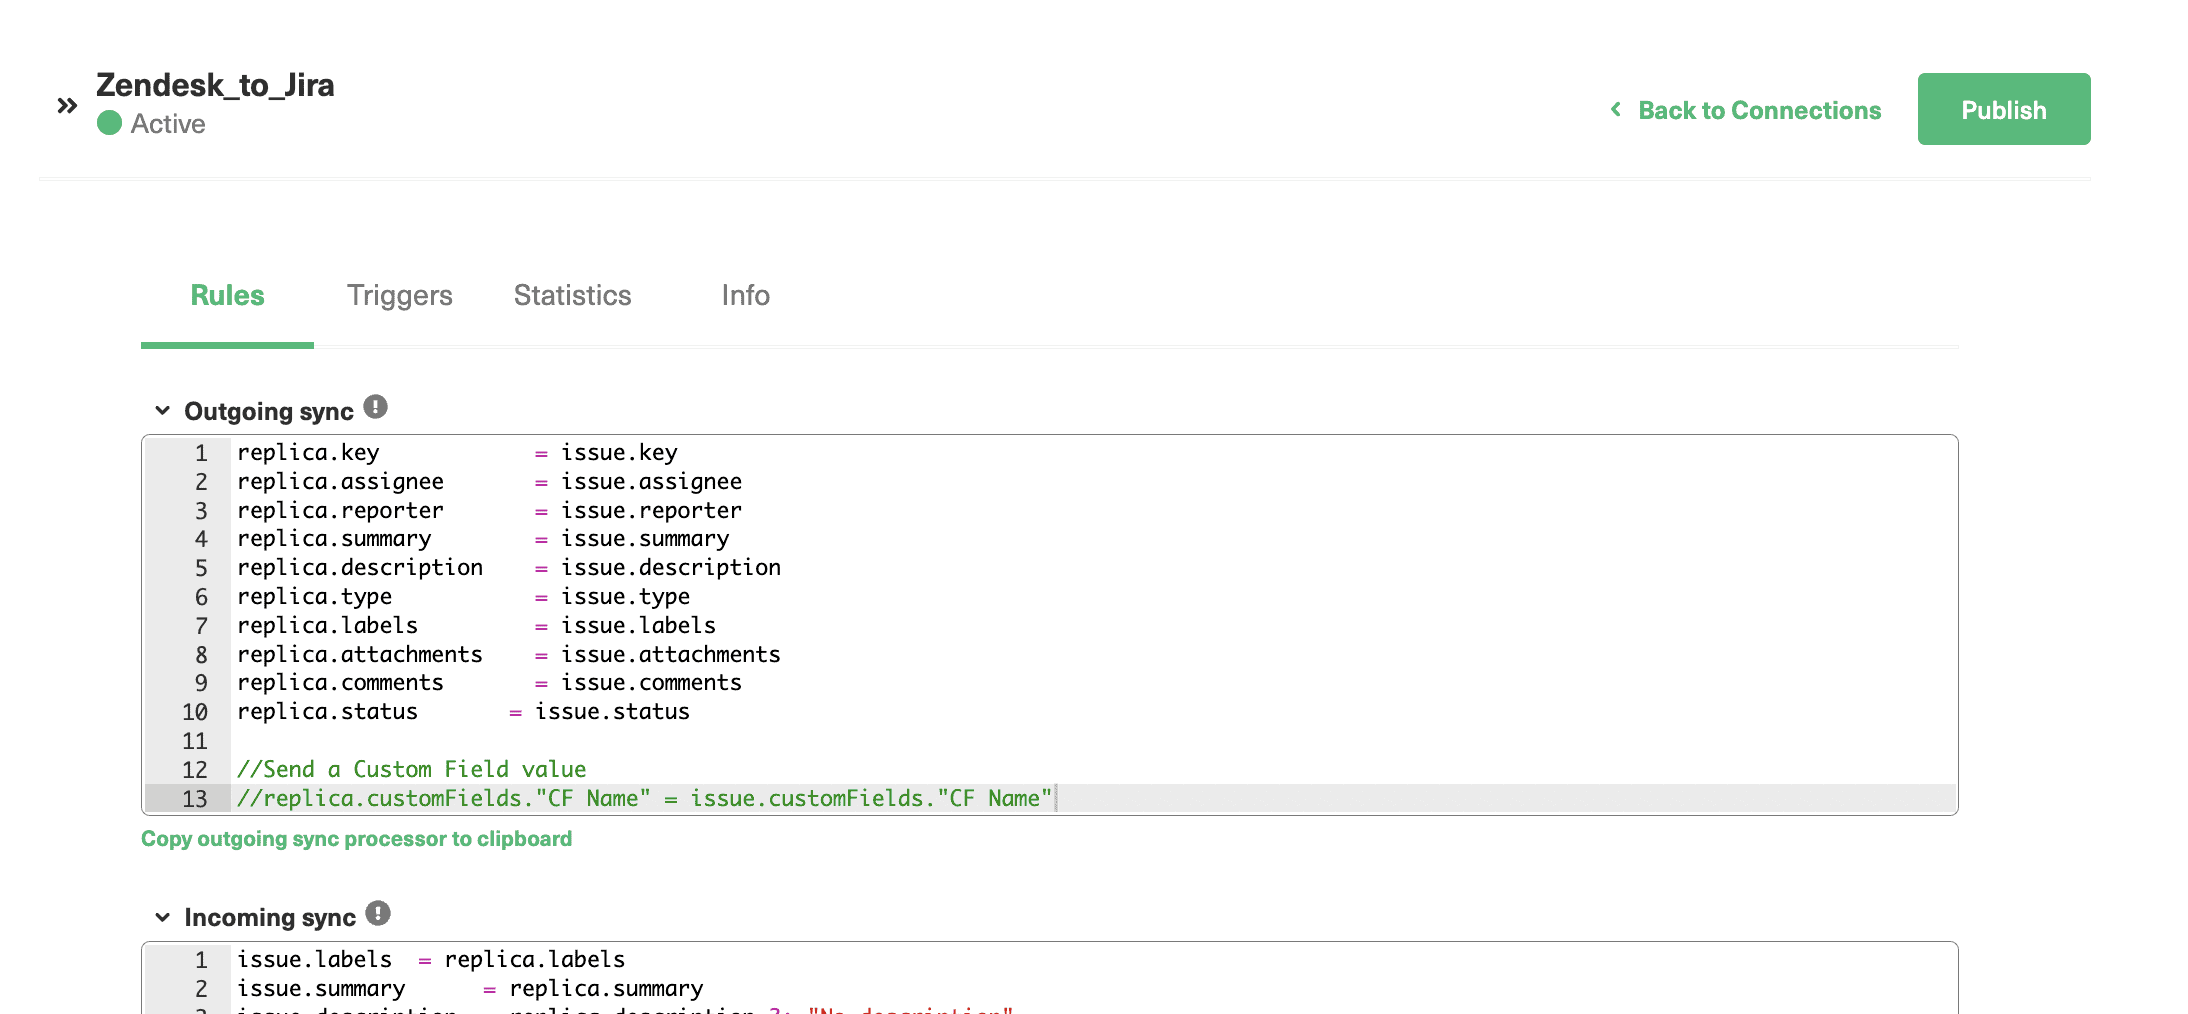Open the Statistics tab

tap(572, 296)
